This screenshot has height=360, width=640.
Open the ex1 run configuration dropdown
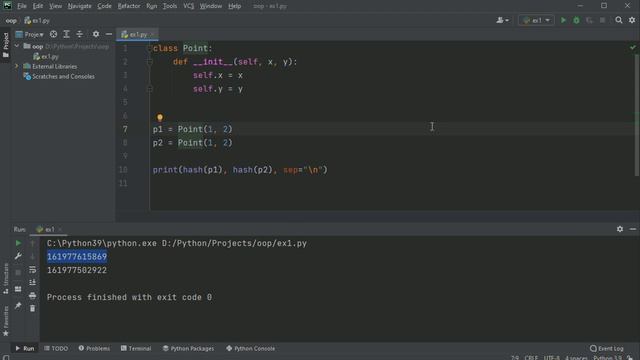[536, 20]
